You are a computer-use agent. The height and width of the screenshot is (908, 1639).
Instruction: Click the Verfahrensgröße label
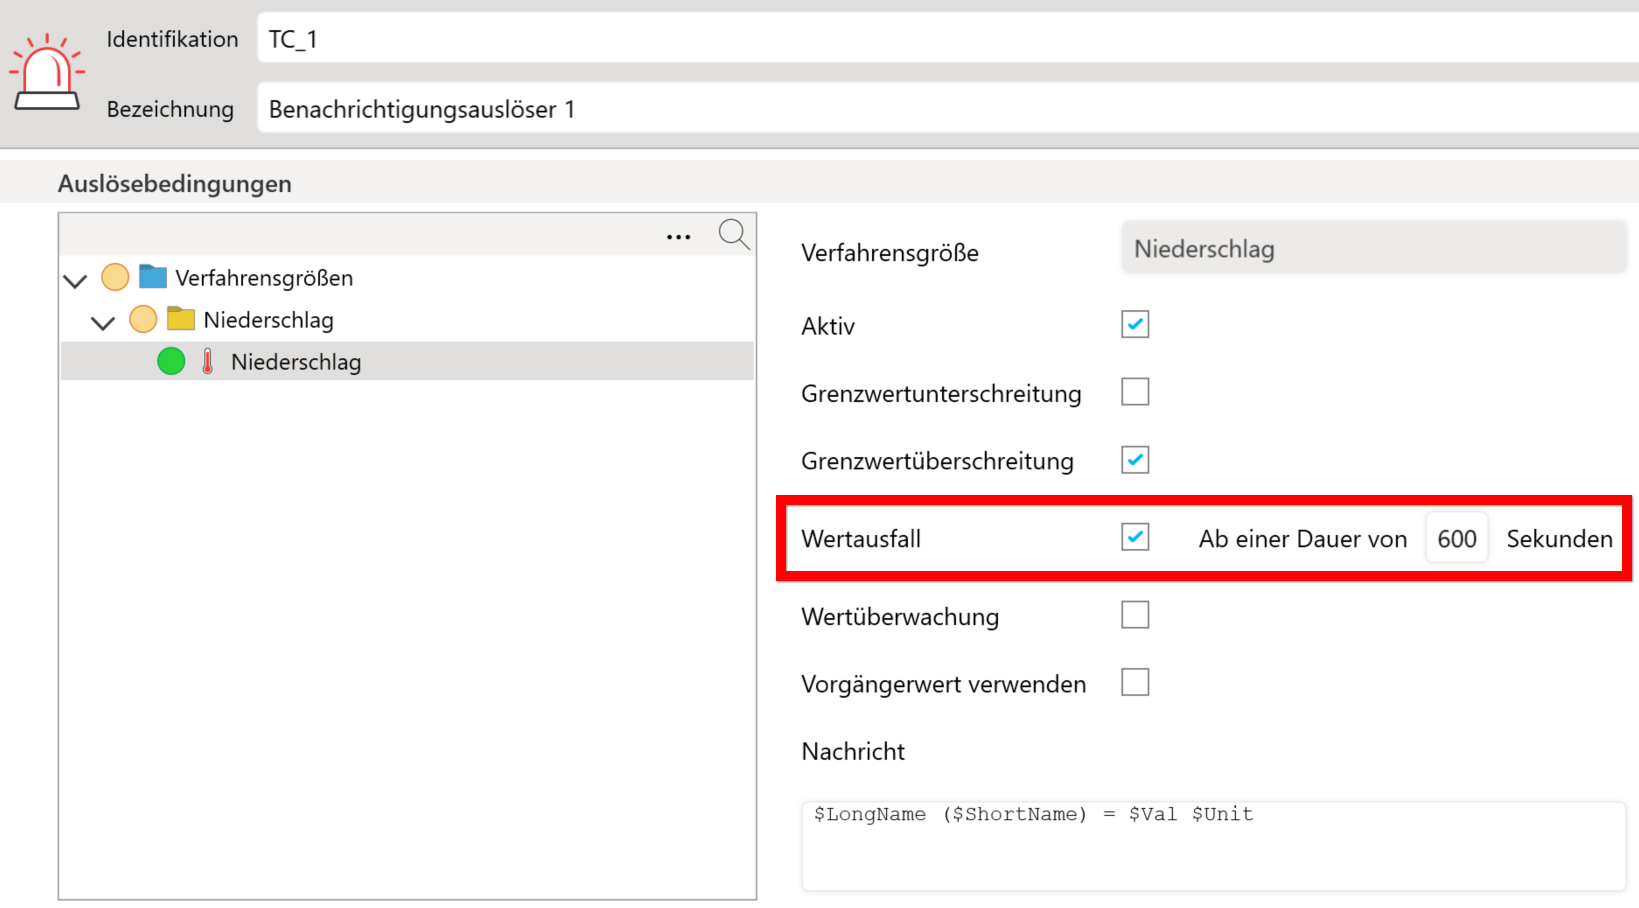point(890,253)
